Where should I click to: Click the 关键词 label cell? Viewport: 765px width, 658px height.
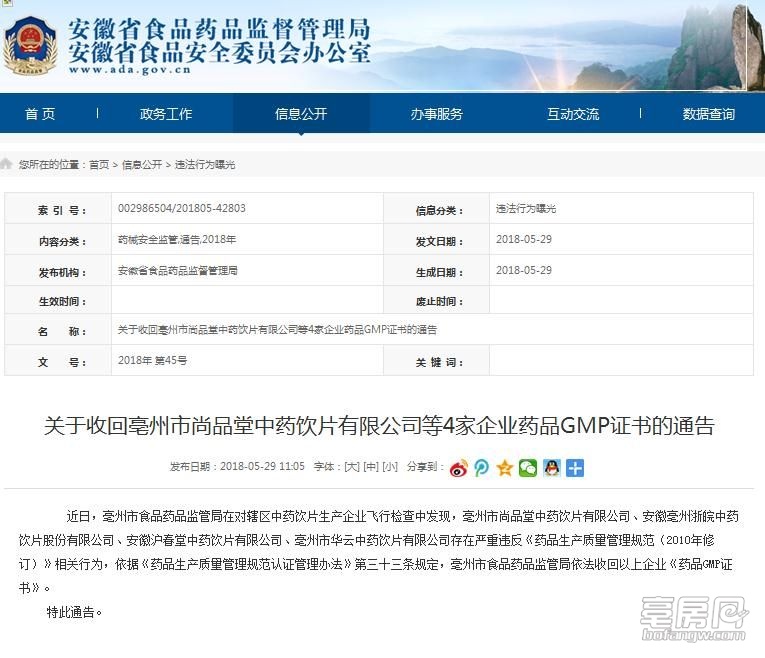(437, 360)
